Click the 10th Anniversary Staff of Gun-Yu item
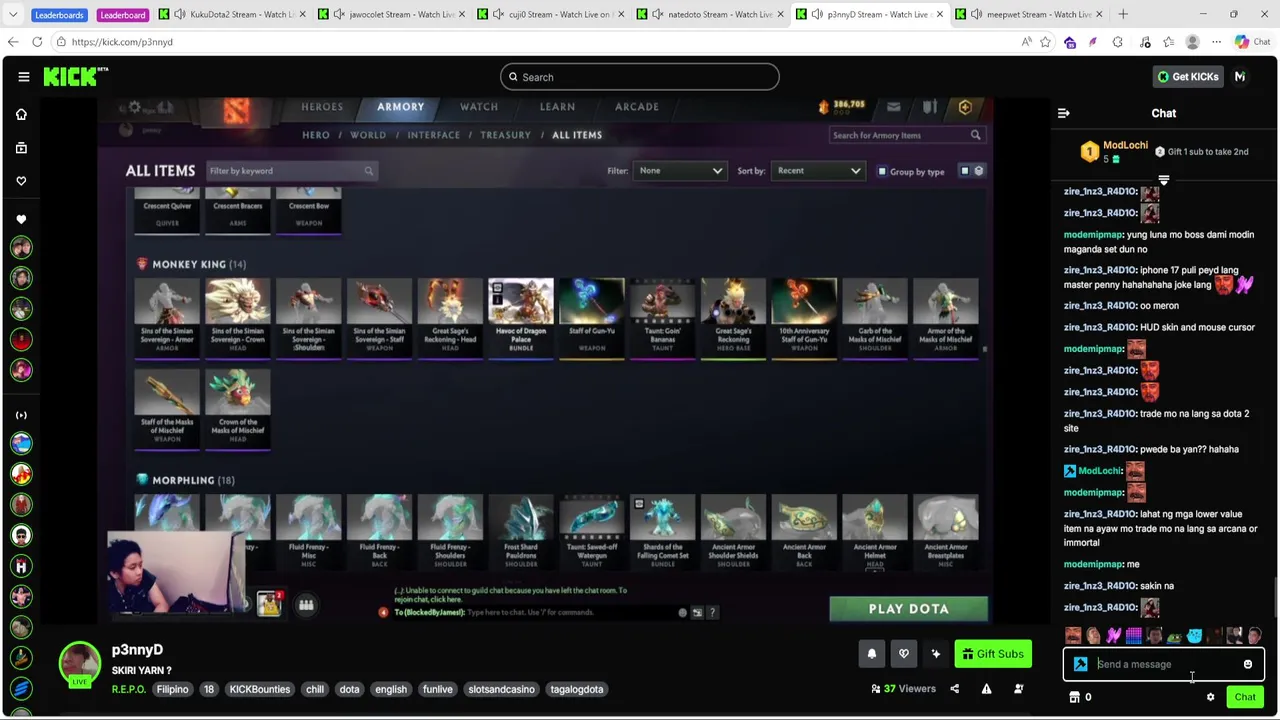Screen dimensions: 1280x720 coord(804,317)
